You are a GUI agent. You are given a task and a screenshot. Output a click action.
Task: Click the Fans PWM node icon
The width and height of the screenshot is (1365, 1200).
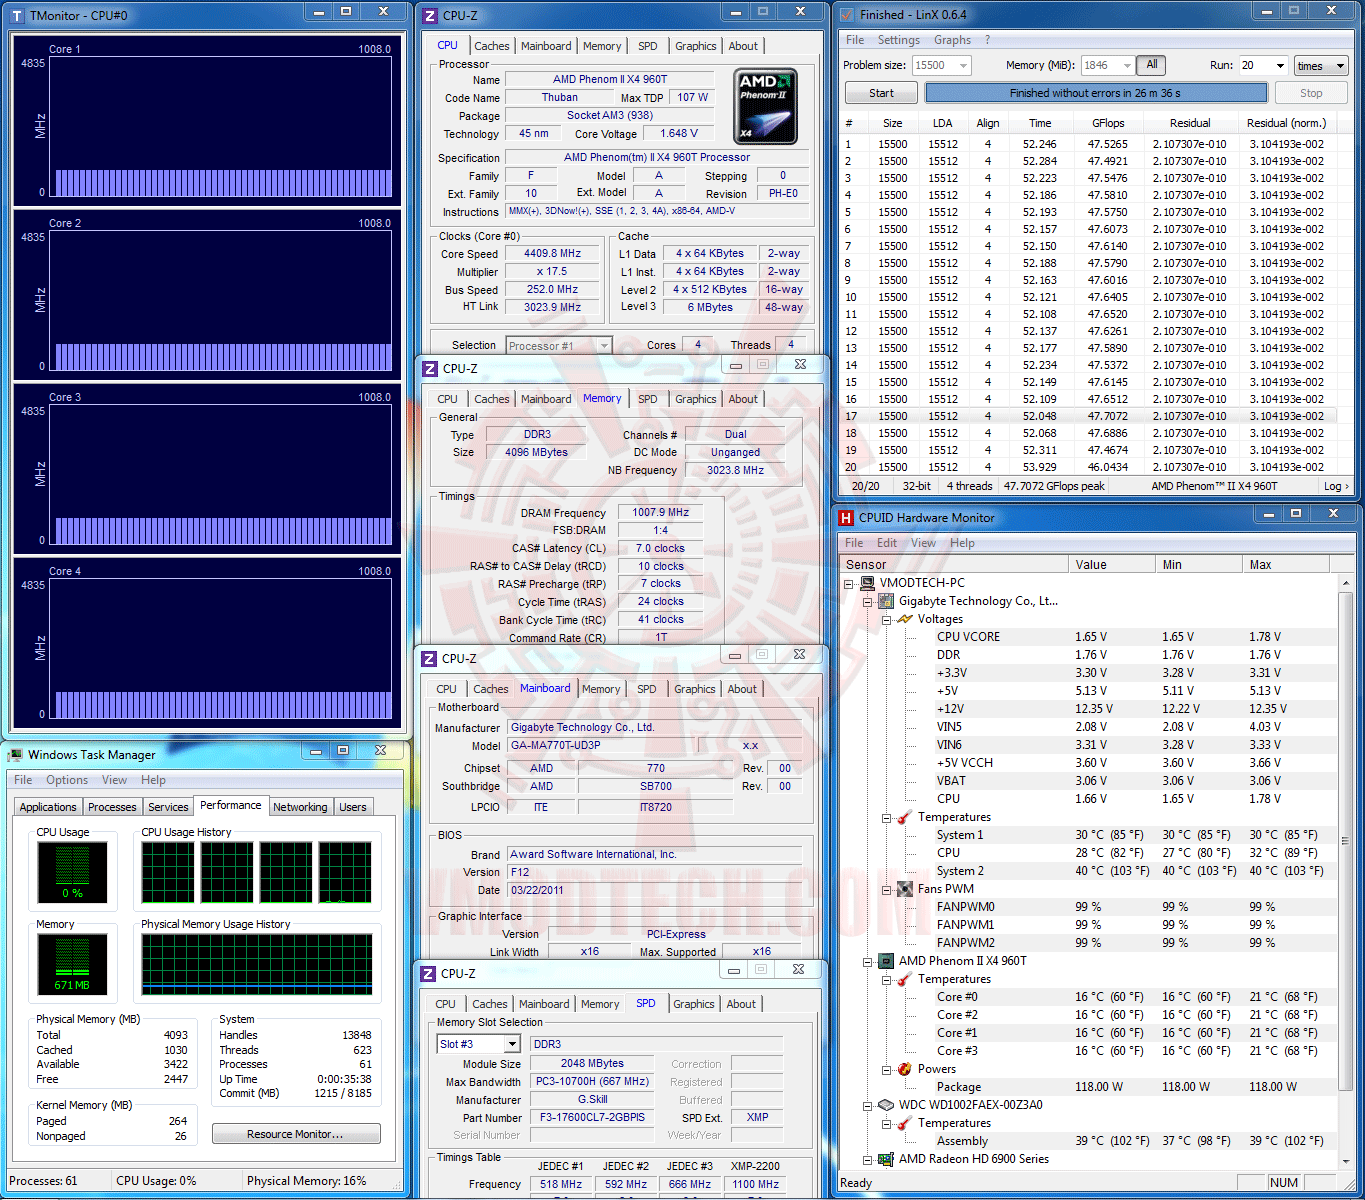pyautogui.click(x=905, y=889)
